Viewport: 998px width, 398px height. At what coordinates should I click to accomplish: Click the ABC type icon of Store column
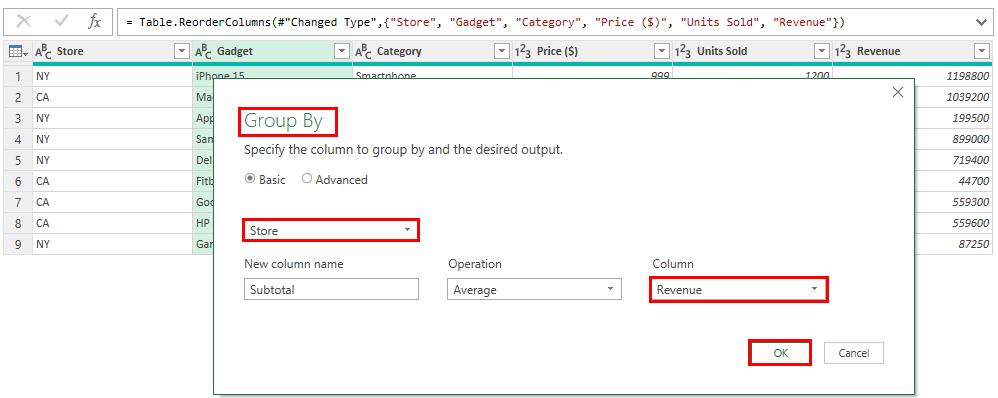(43, 52)
